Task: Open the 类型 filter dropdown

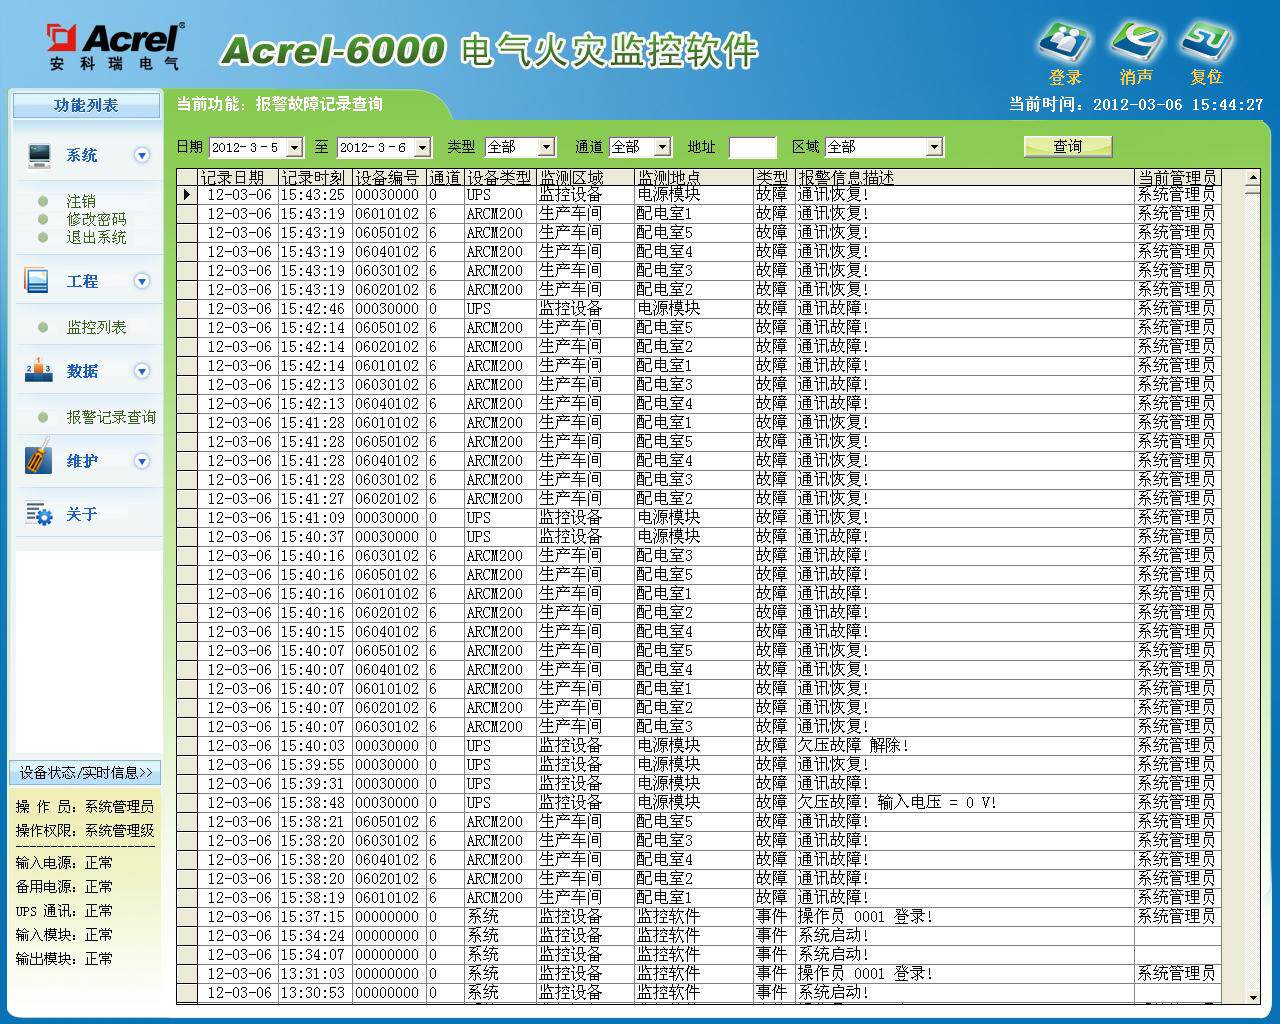Action: (x=546, y=147)
